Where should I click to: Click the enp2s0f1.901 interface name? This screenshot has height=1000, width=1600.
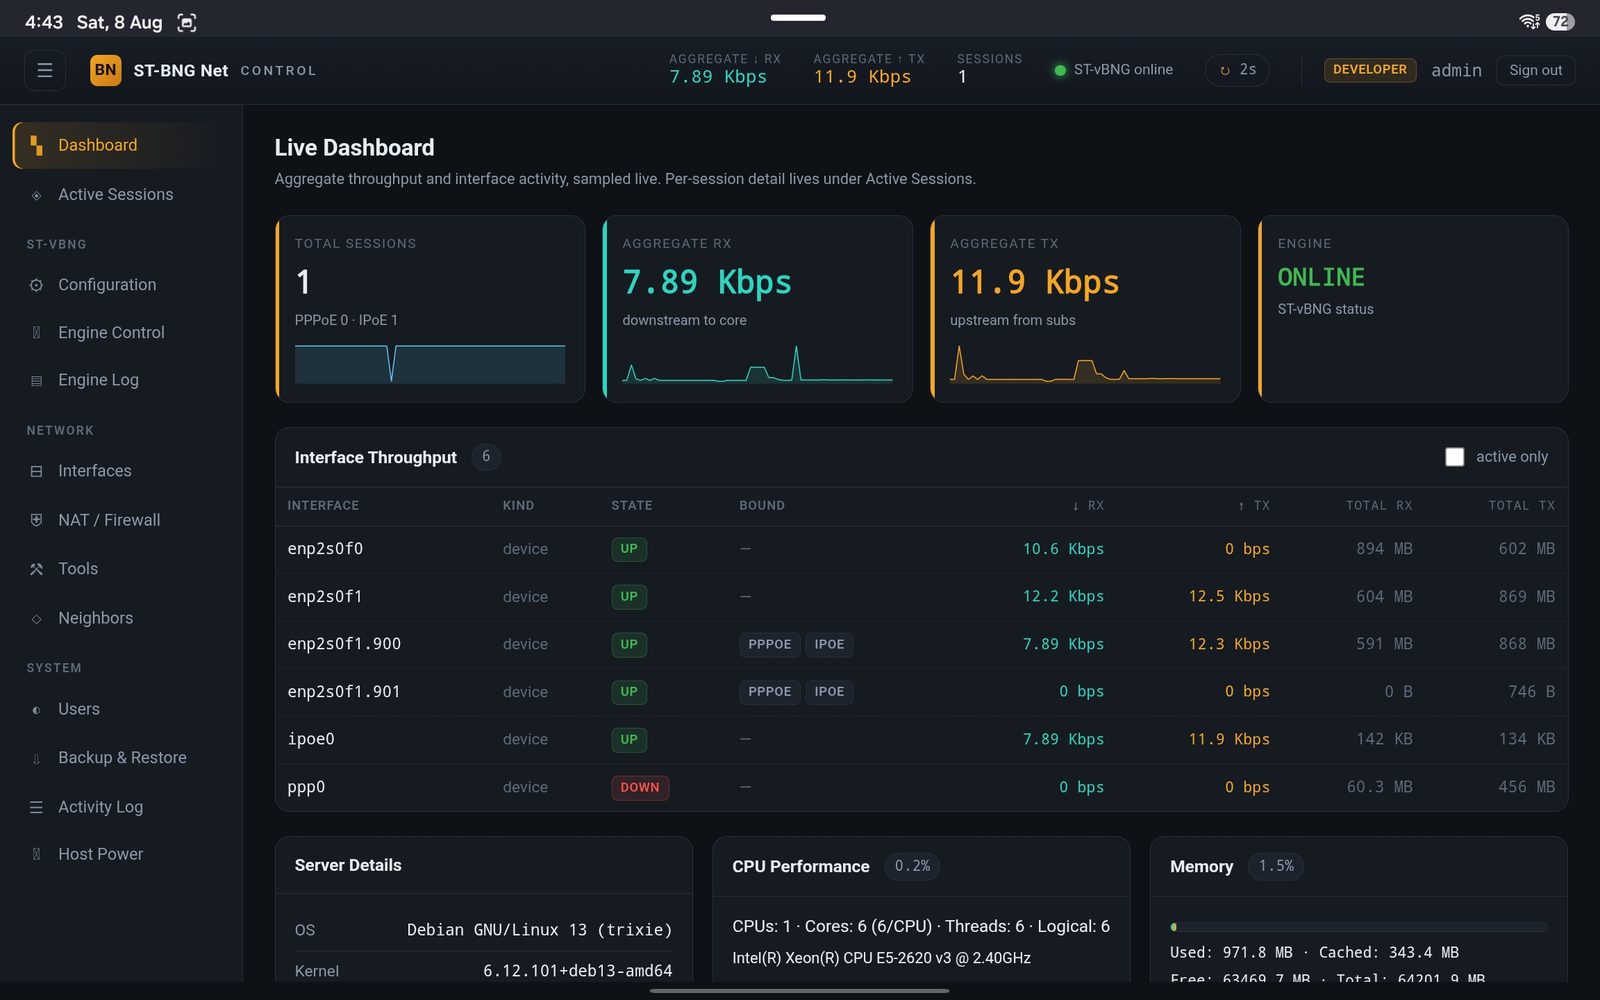(344, 692)
